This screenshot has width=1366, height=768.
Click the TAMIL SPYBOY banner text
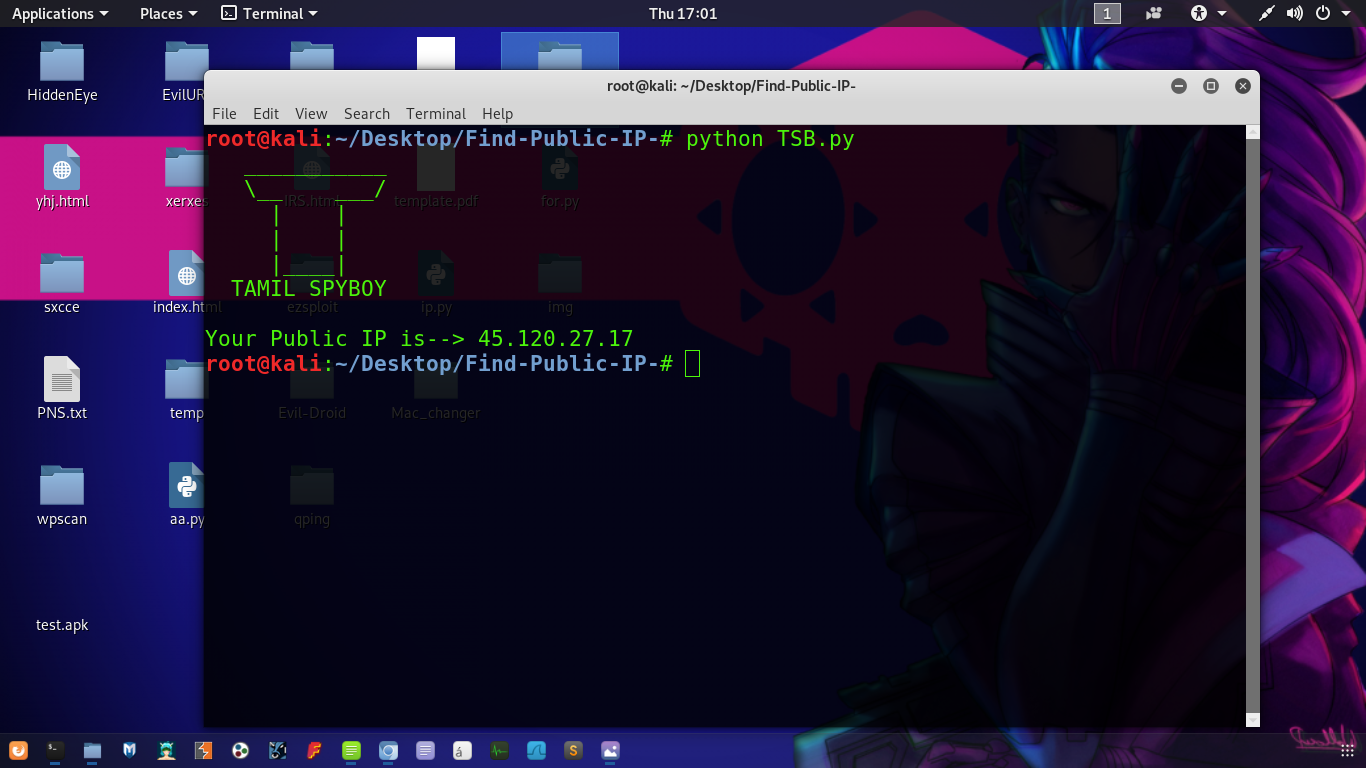pos(309,289)
